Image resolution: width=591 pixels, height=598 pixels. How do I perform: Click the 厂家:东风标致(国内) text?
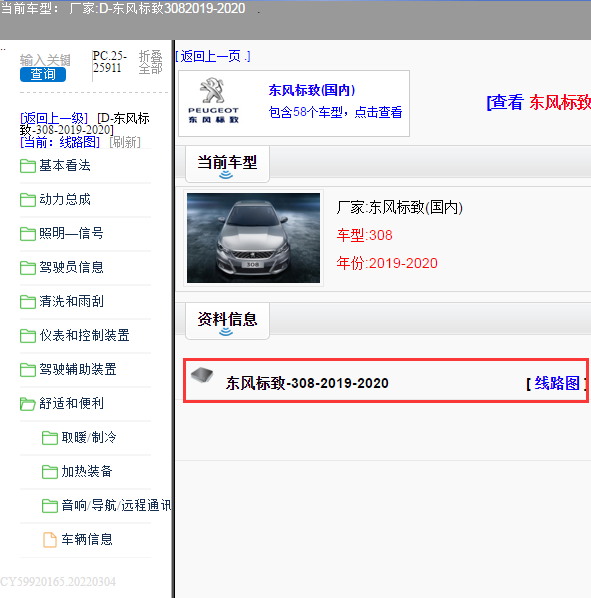point(400,208)
